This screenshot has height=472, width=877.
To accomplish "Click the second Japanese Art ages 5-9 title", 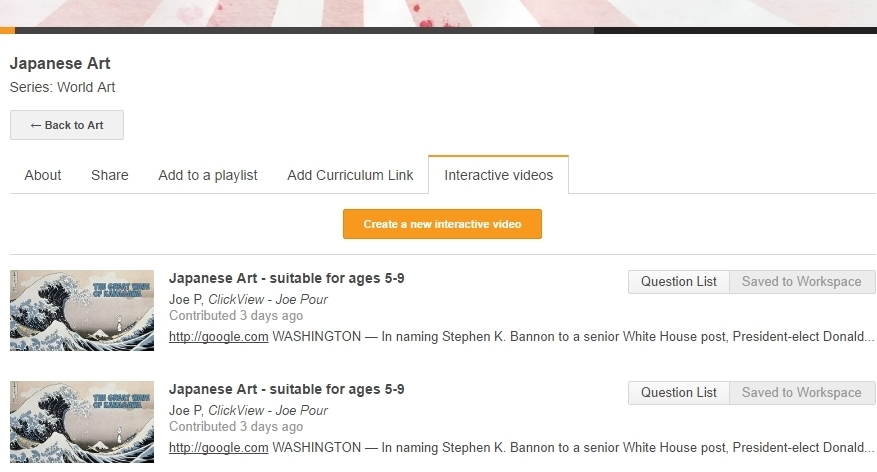I will click(286, 389).
